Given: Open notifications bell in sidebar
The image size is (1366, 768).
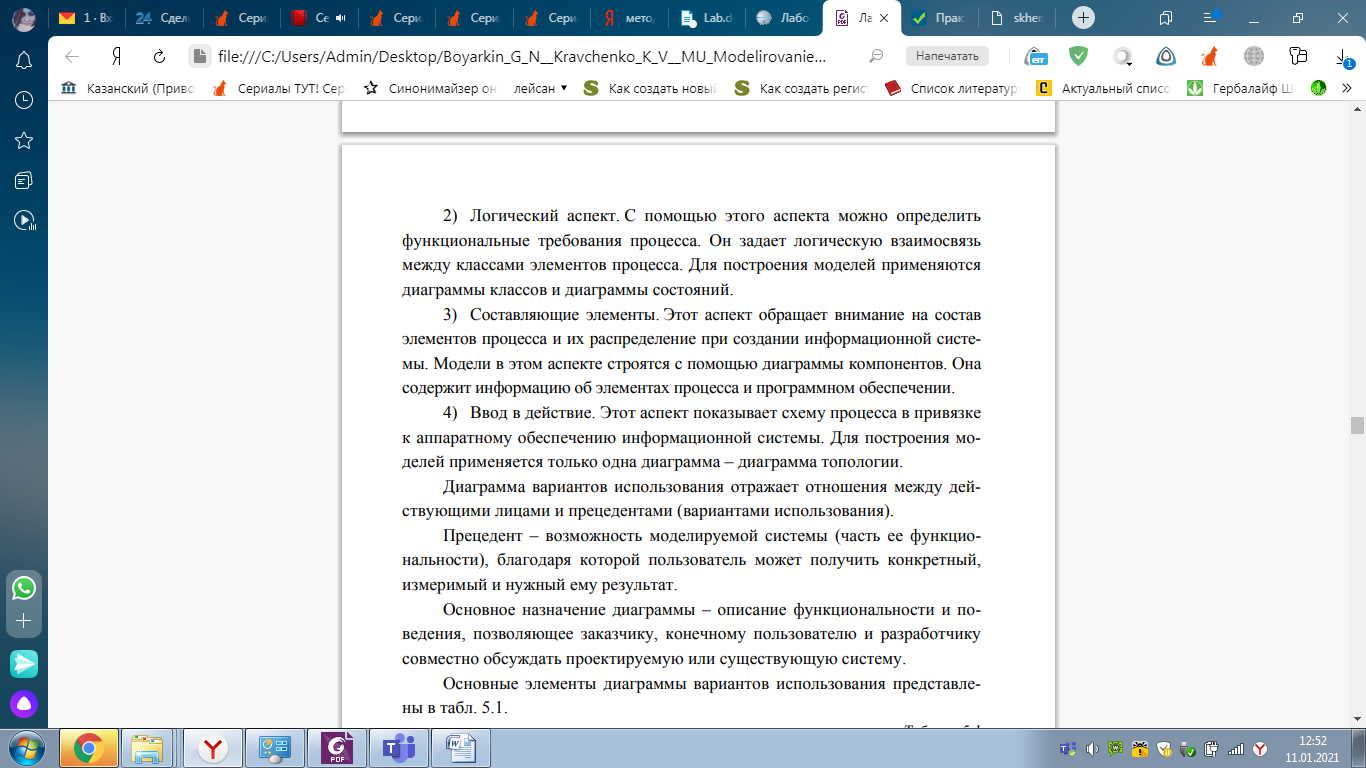Looking at the screenshot, I should (x=24, y=60).
